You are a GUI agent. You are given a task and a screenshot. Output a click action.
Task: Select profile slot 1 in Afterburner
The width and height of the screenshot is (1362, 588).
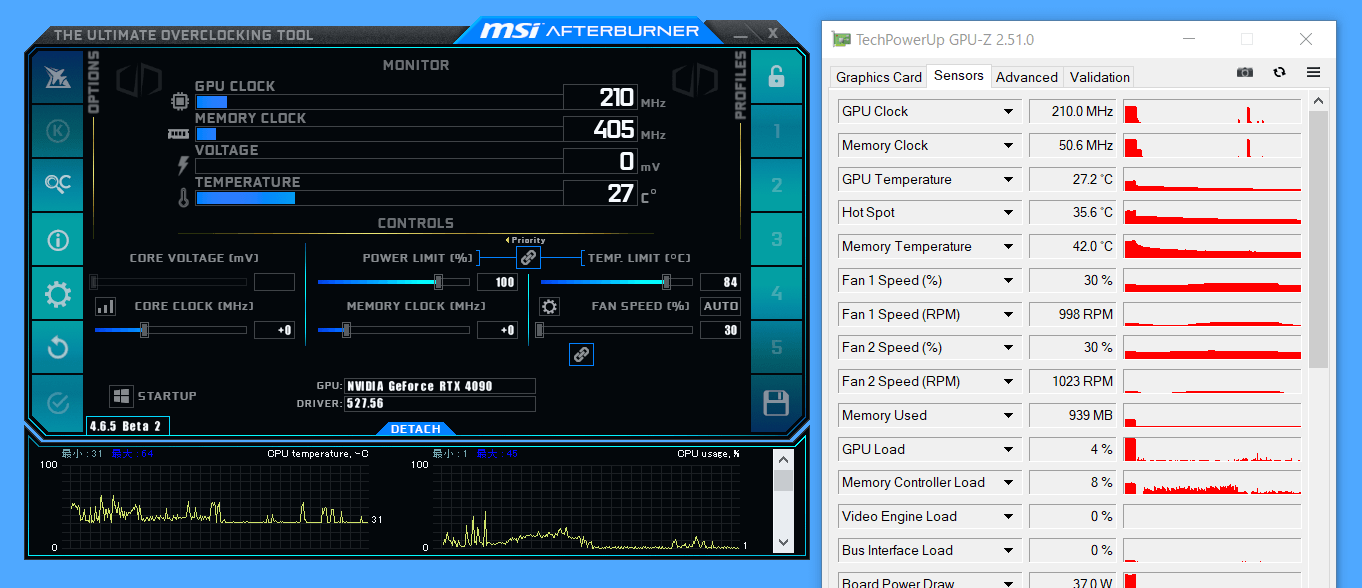pyautogui.click(x=776, y=131)
